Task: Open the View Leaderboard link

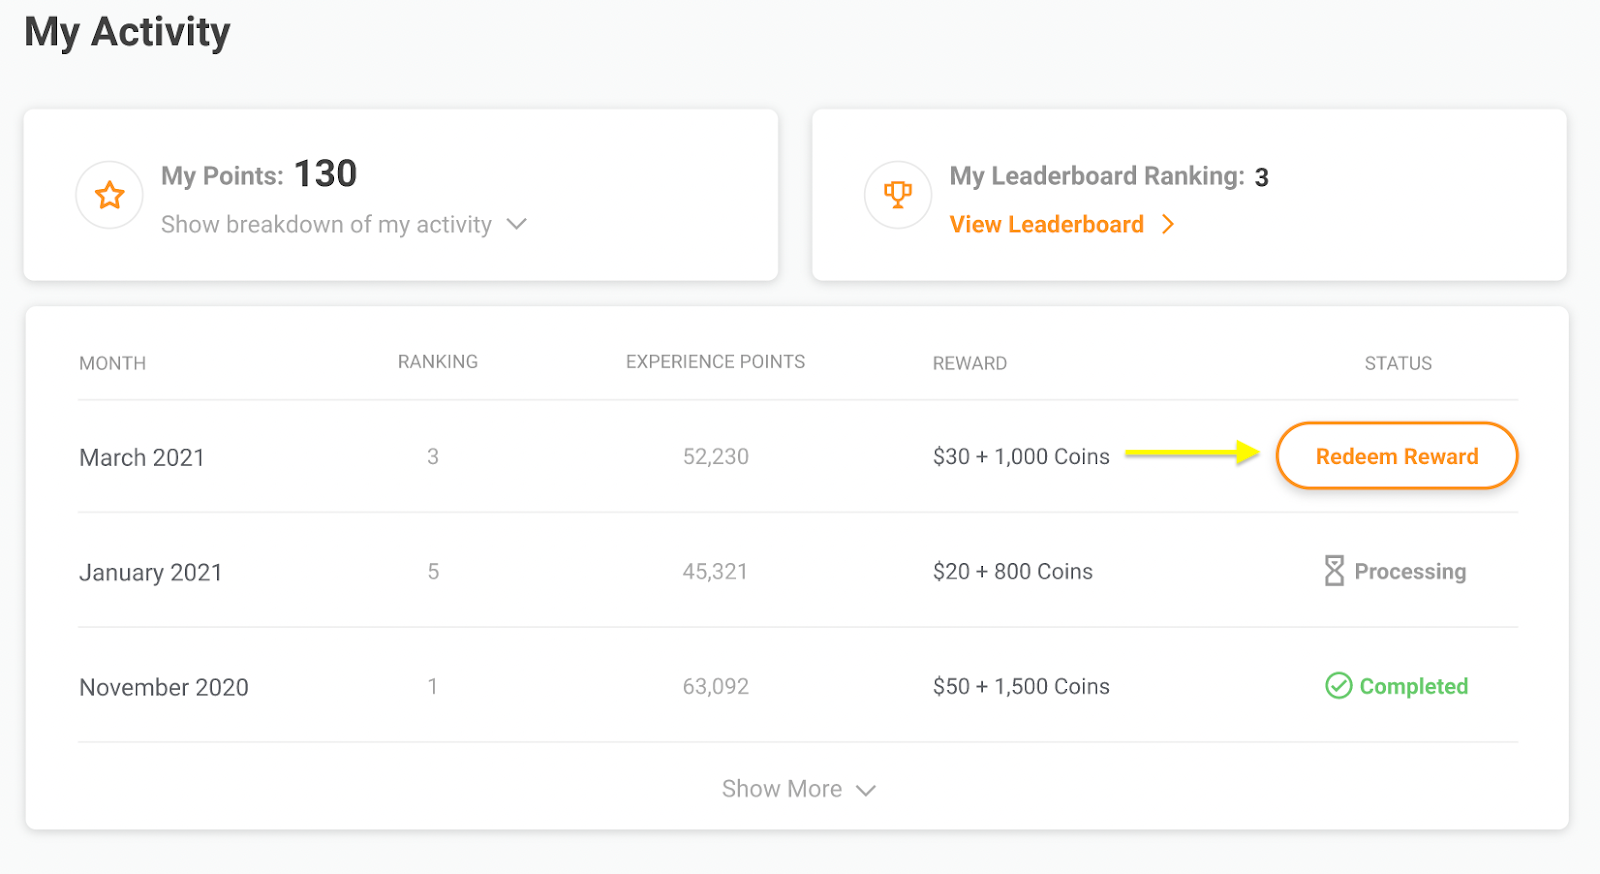Action: [x=1046, y=224]
